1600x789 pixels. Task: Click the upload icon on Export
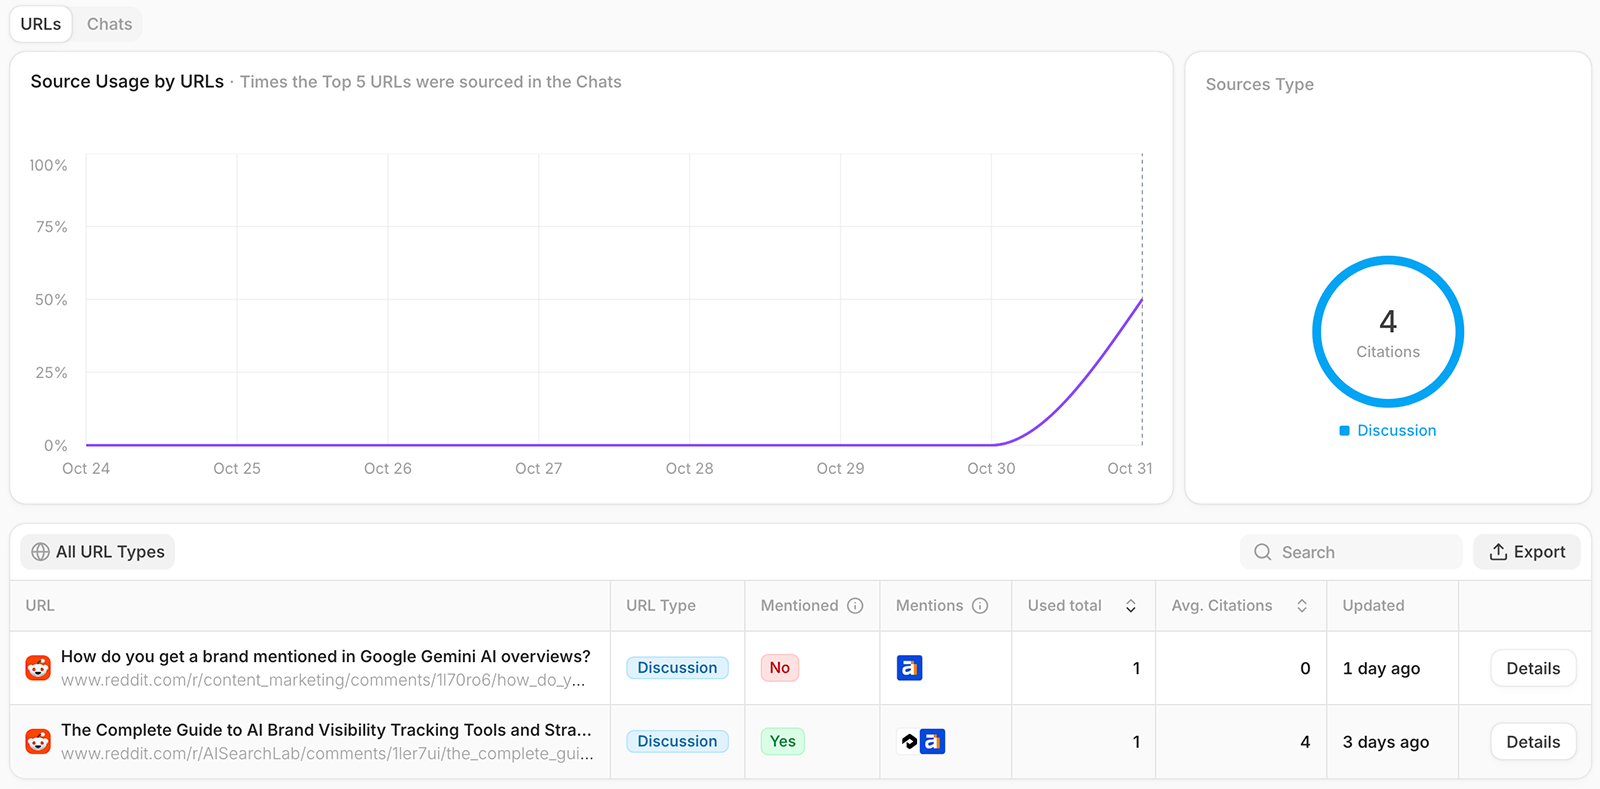[1498, 552]
